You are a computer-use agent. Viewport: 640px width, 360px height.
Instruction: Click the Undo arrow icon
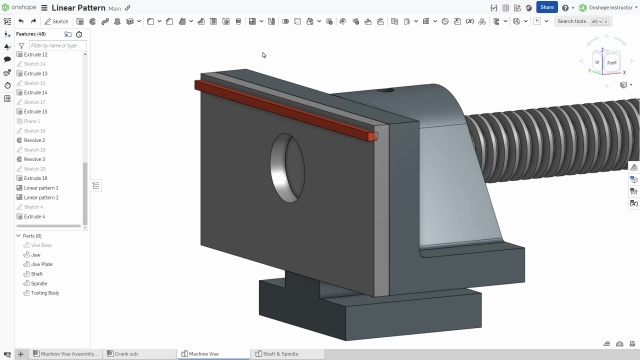(21, 21)
